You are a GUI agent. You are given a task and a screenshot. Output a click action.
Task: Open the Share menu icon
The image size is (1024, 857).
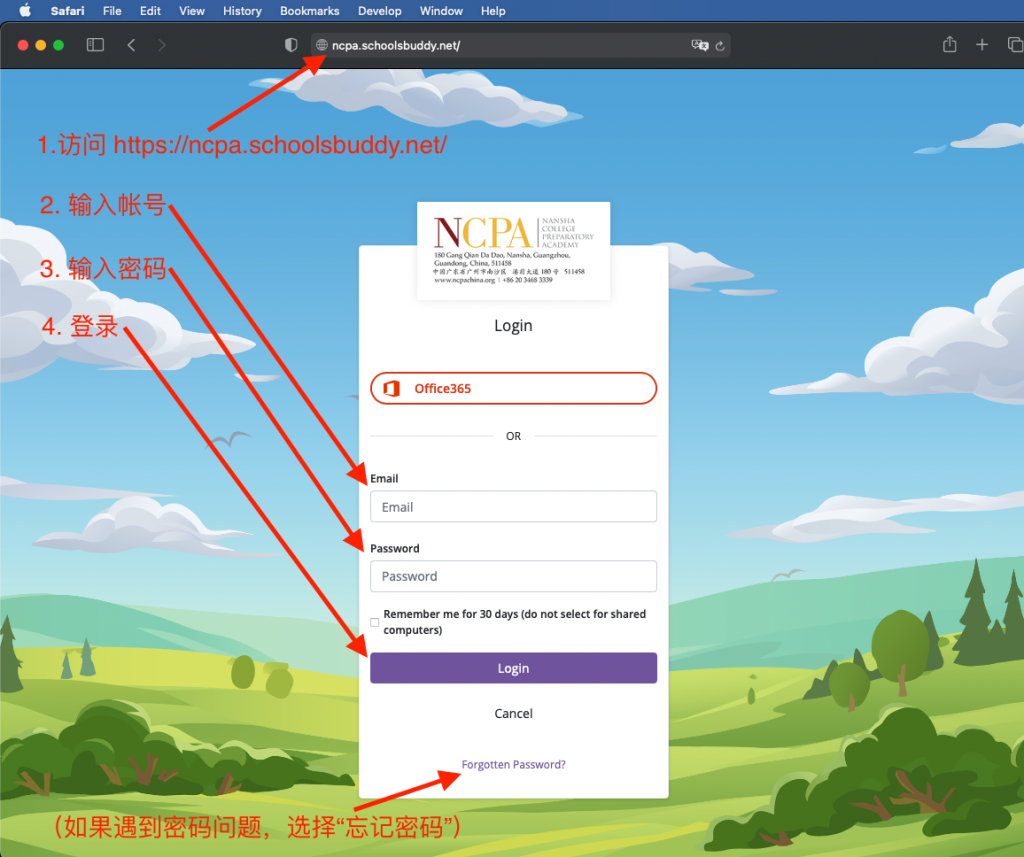pos(949,45)
